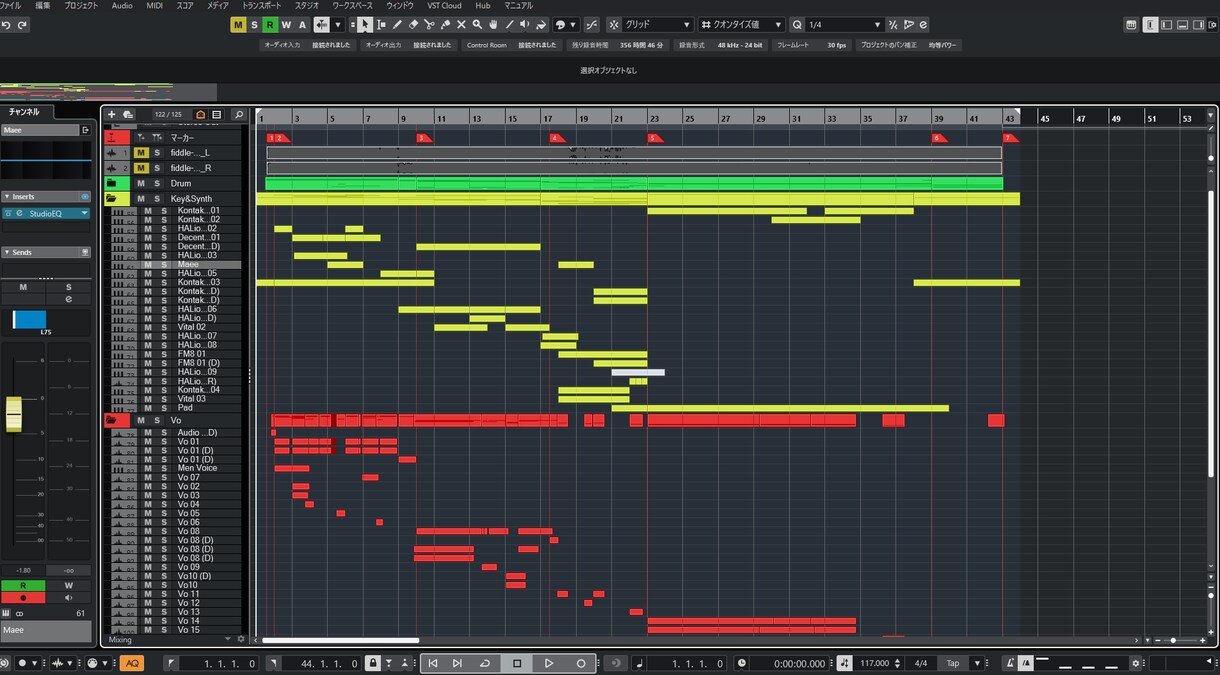The height and width of the screenshot is (675, 1220).
Task: Click marker 5 on the marker track
Action: click(x=655, y=138)
